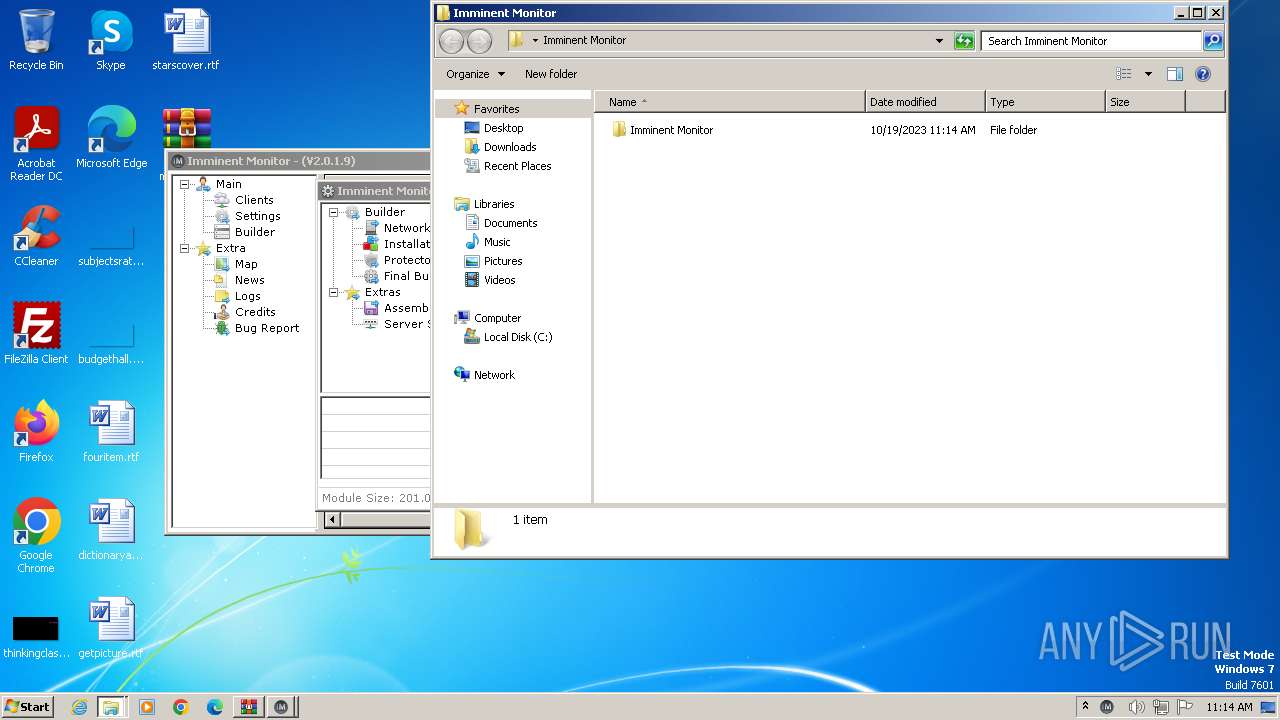This screenshot has height=720, width=1280.
Task: Focus the Search Imminent Monitor field
Action: coord(1091,41)
